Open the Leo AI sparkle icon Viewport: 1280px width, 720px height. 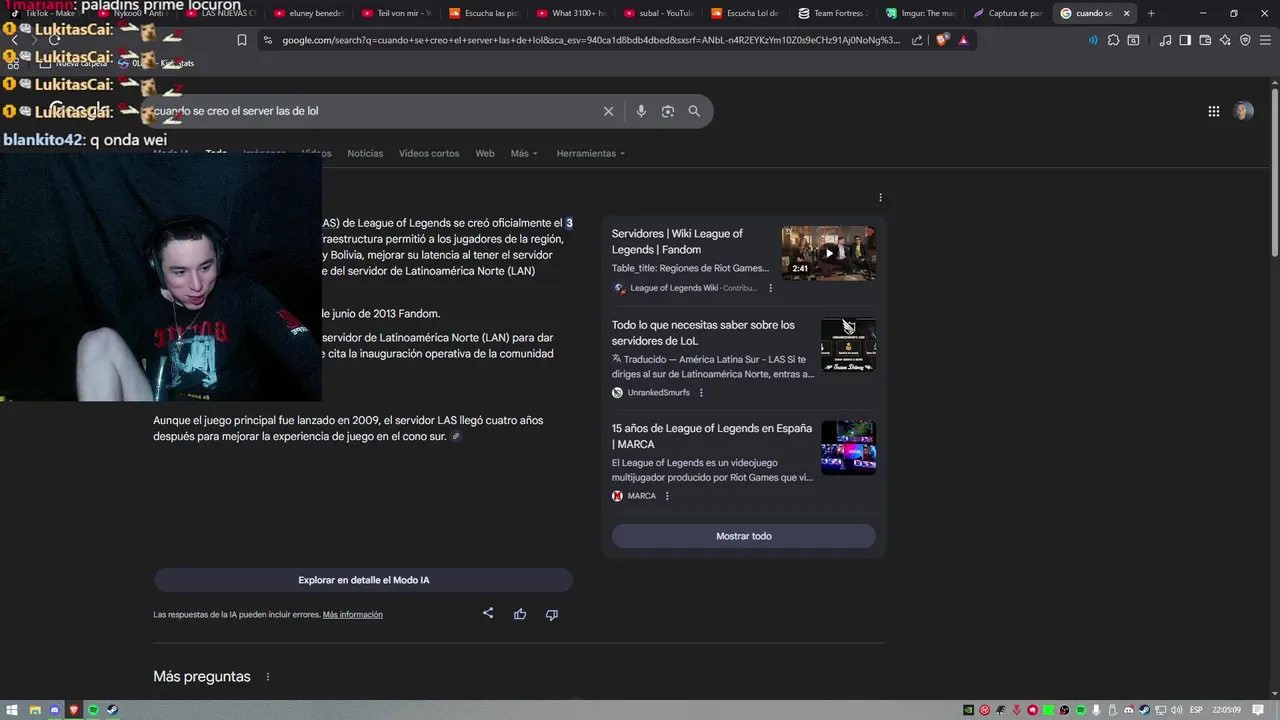click(1225, 40)
